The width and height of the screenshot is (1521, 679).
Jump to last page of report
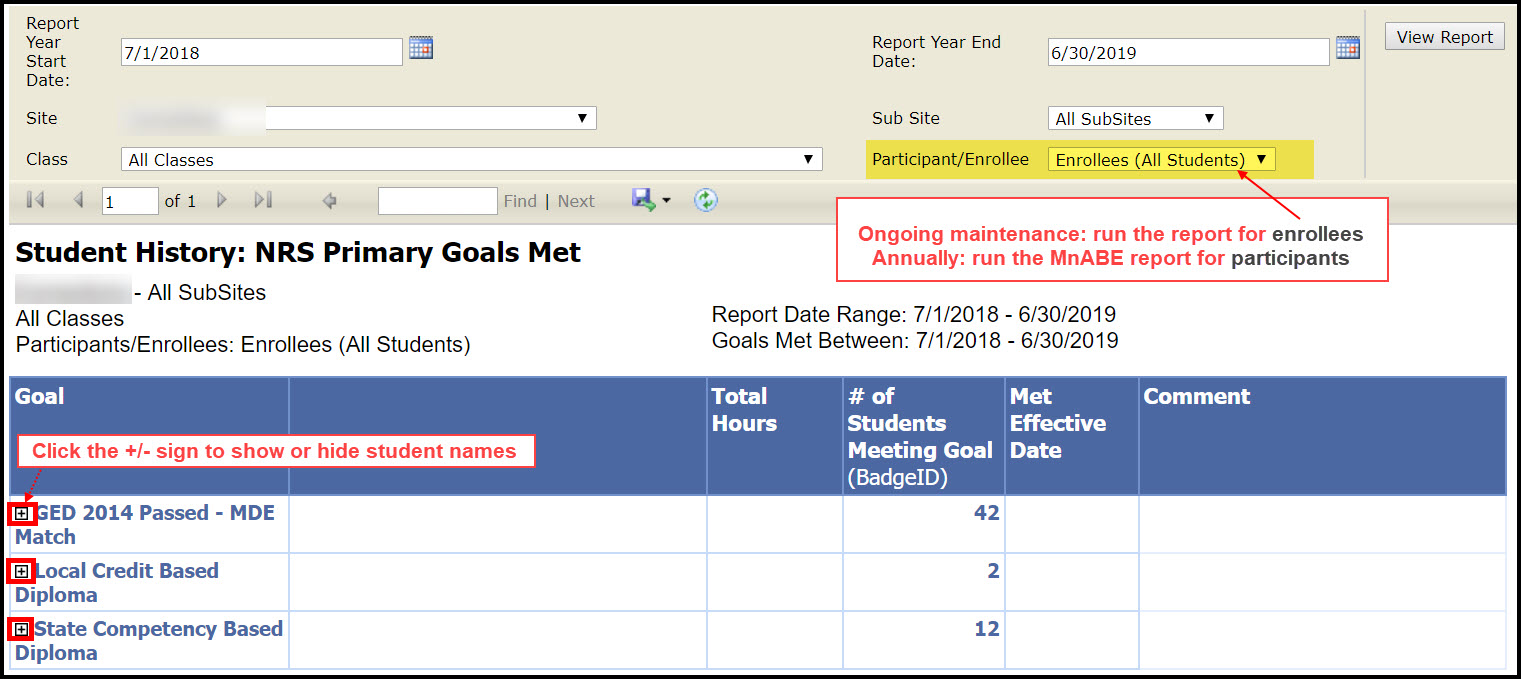pos(263,201)
